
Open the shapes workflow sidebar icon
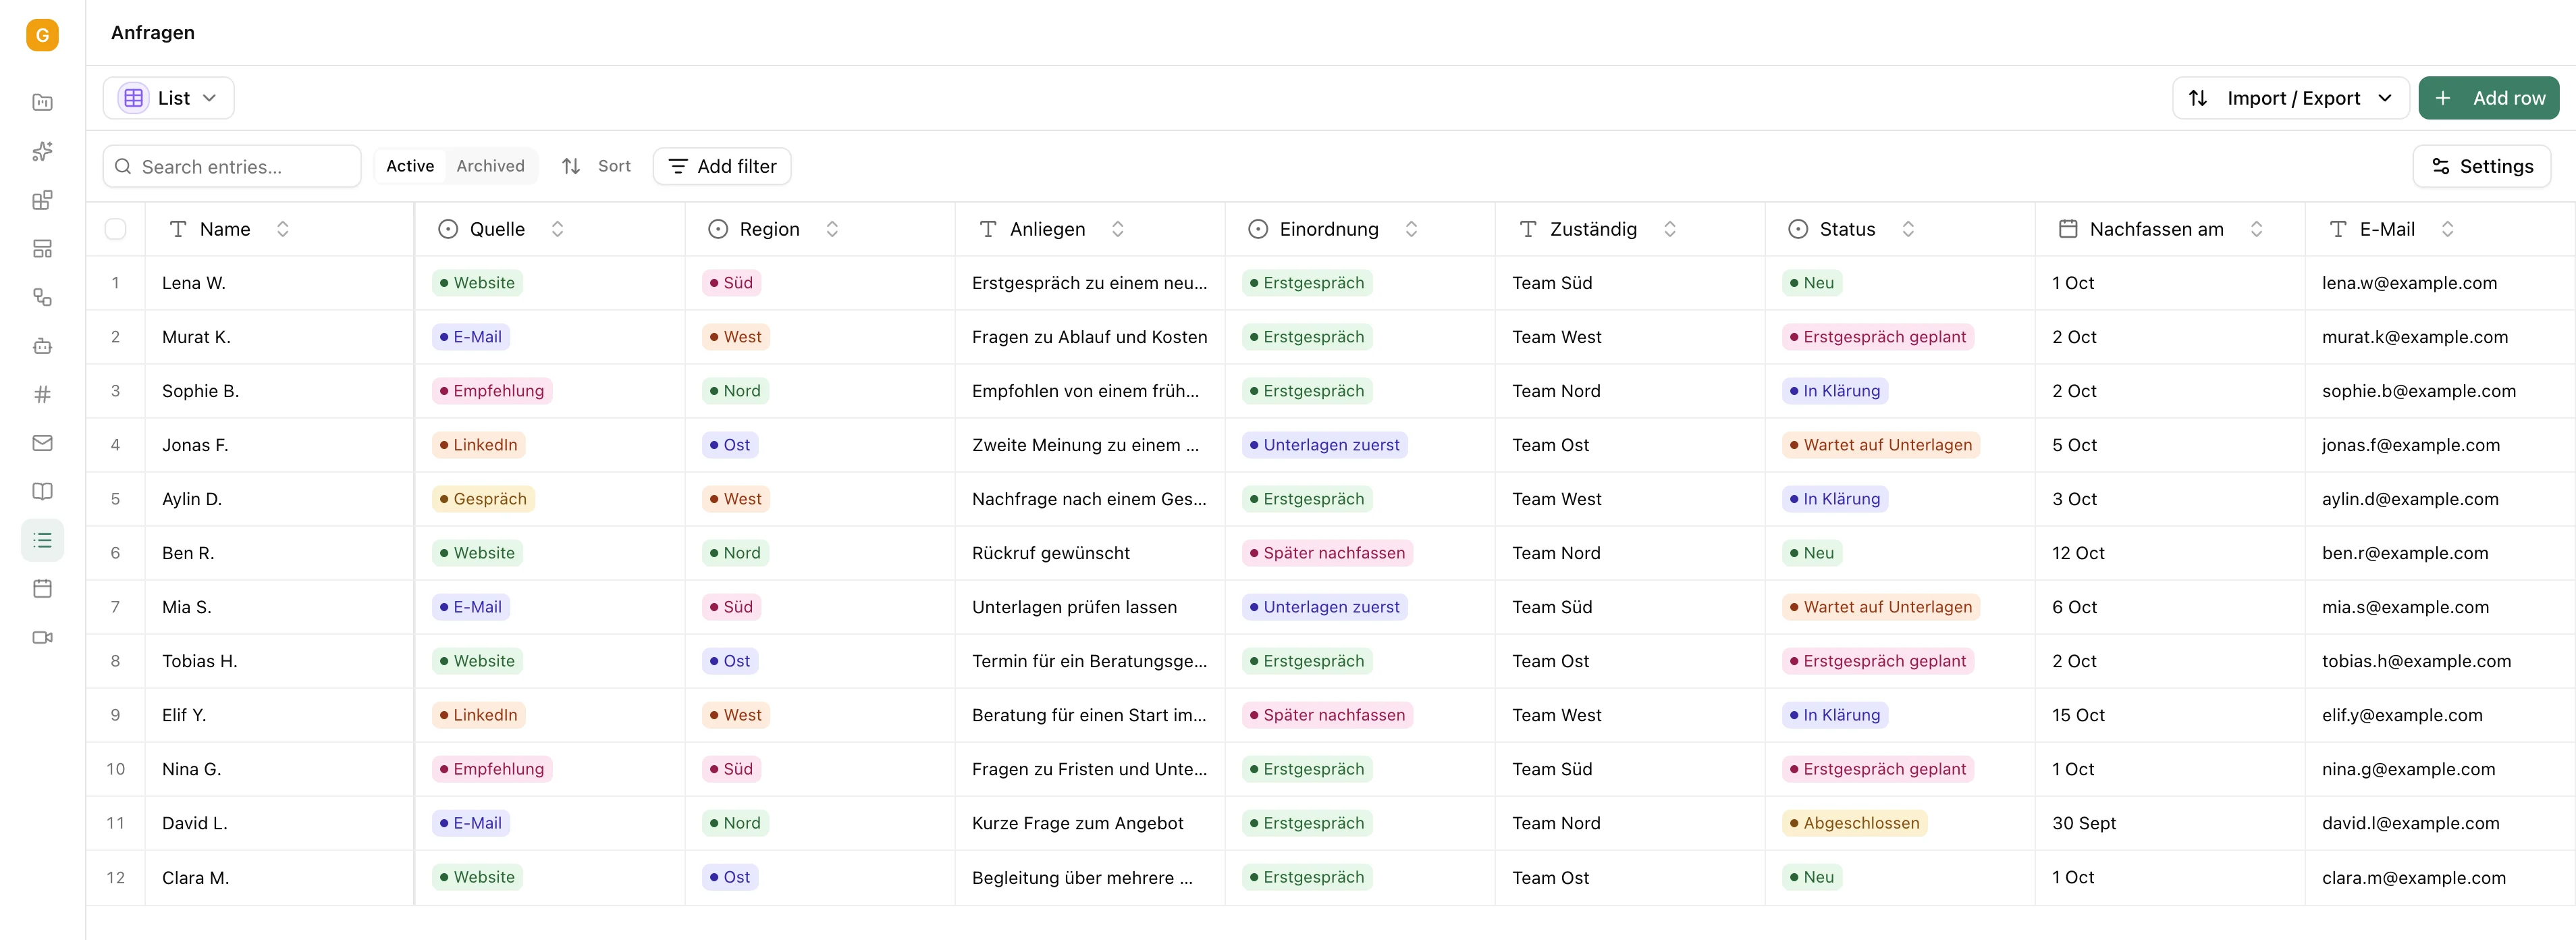pos(42,297)
